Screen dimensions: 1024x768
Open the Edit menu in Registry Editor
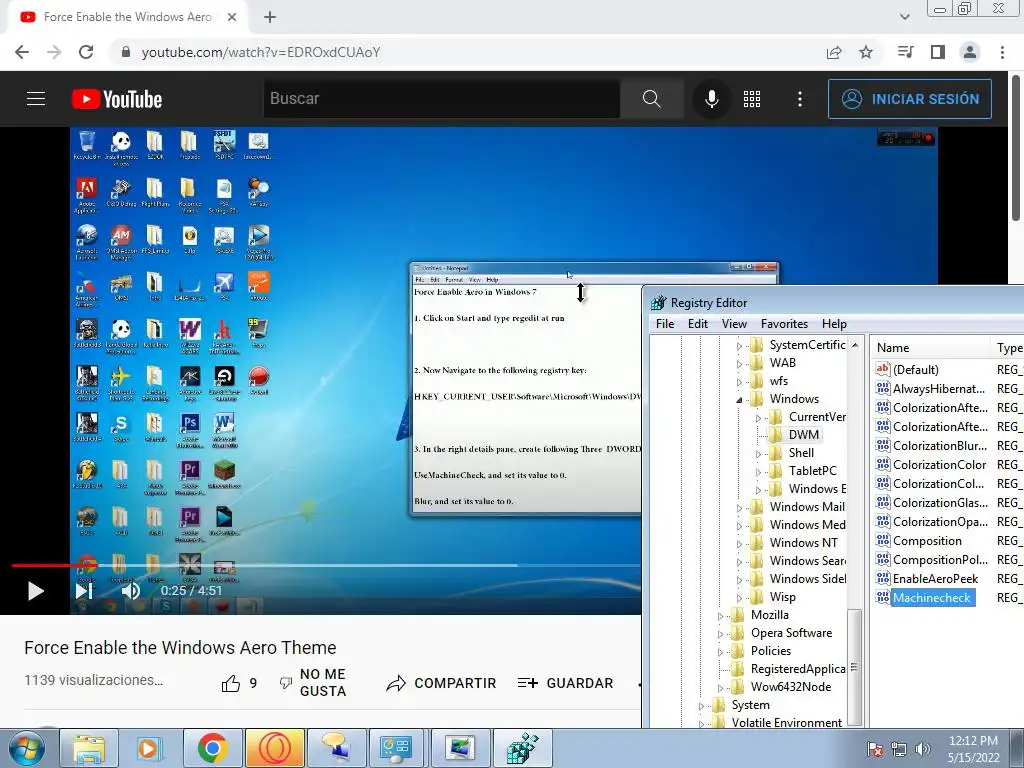click(697, 324)
